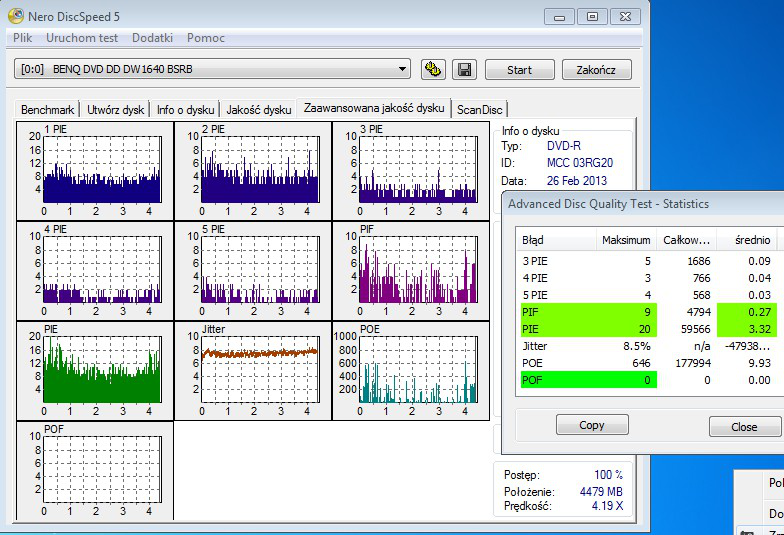Open the drive selection dropdown BENQ DVD
The width and height of the screenshot is (784, 535).
[x=212, y=69]
